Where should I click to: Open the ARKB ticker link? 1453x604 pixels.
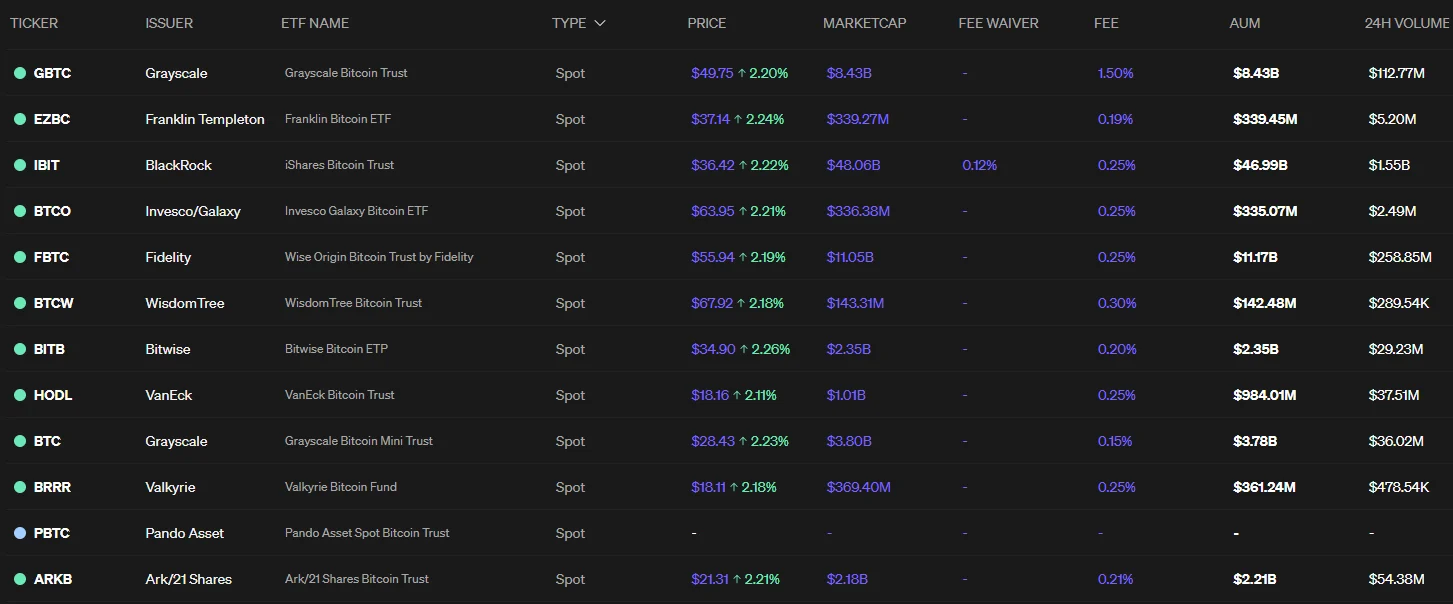click(x=53, y=579)
